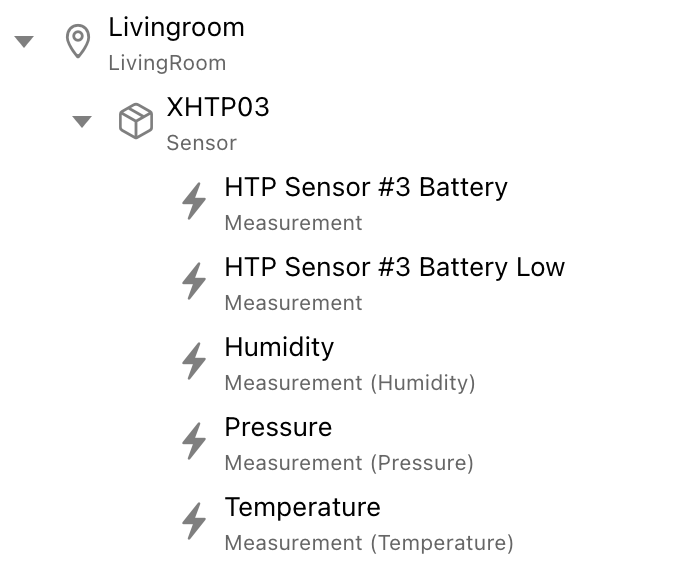Click the Measurement (Humidity) subtitle
This screenshot has height=572, width=686.
pos(349,383)
